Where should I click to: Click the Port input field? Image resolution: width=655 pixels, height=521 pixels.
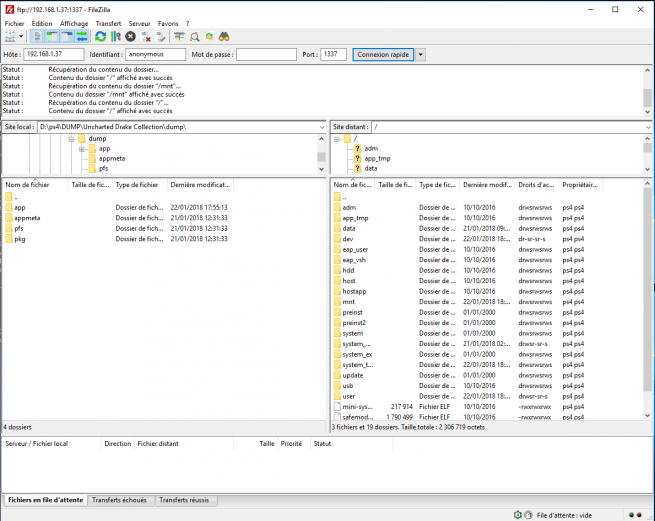(x=333, y=54)
